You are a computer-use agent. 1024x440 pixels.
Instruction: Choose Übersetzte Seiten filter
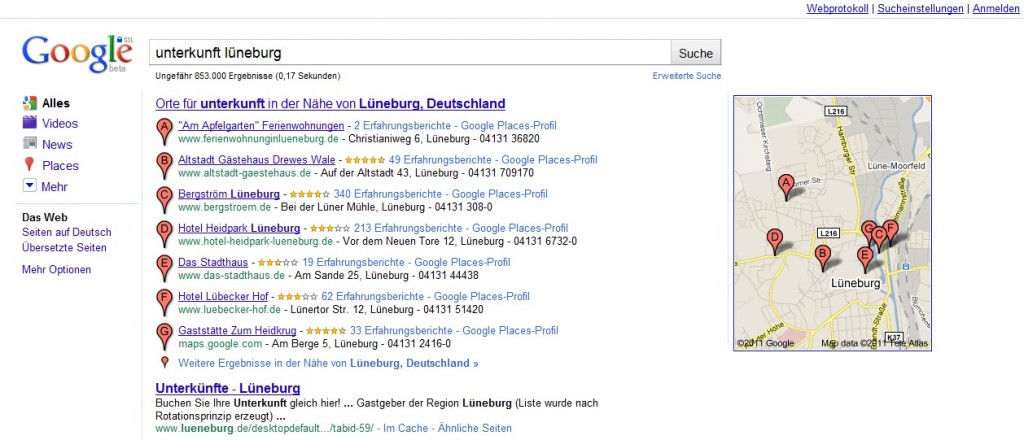pyautogui.click(x=64, y=247)
